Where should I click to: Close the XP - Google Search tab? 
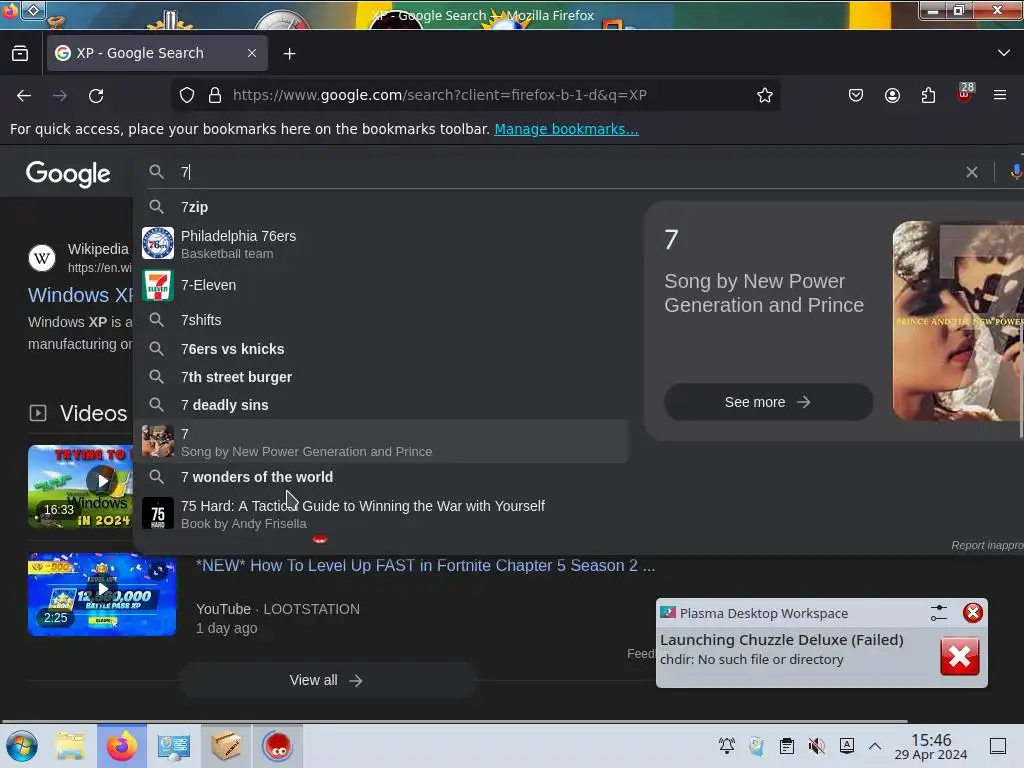pos(252,53)
